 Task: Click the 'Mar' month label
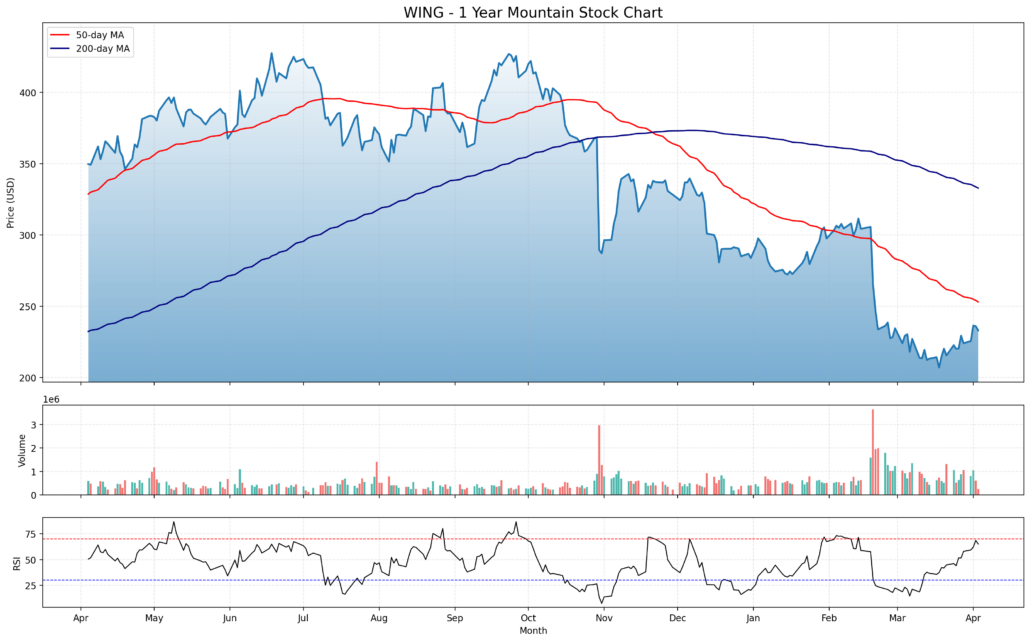click(x=897, y=618)
